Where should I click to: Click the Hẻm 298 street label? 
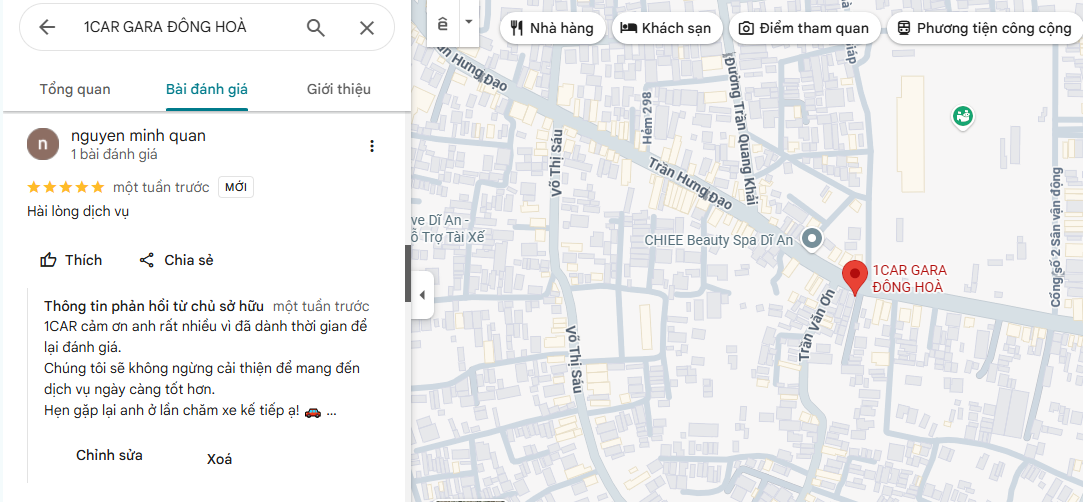pos(647,117)
